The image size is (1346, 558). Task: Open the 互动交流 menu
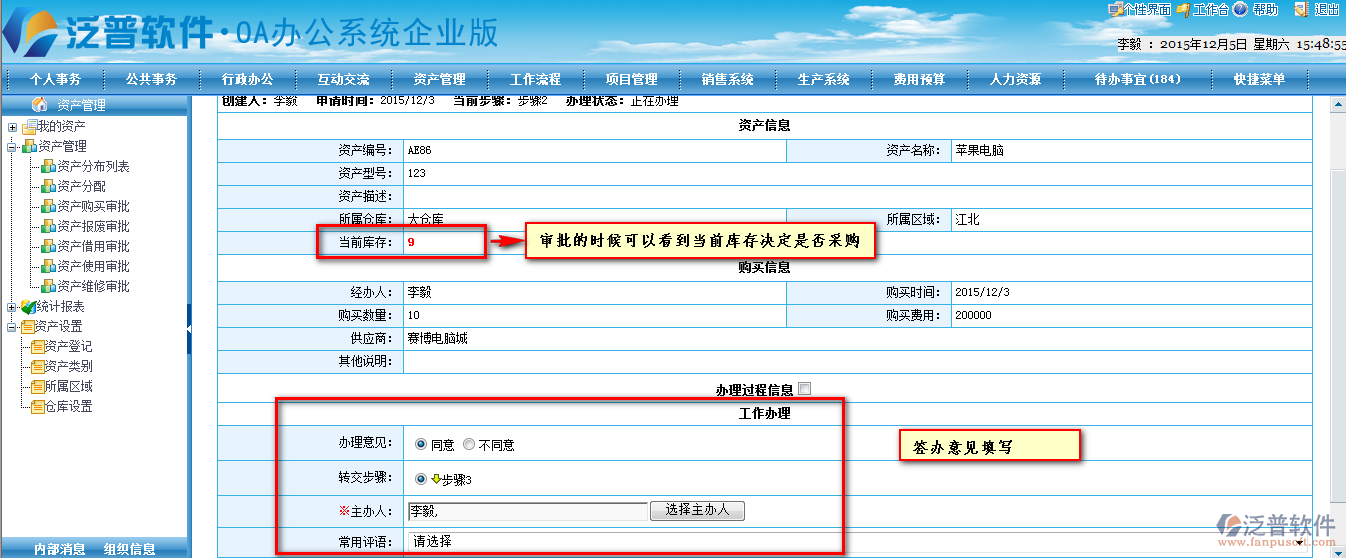click(x=344, y=80)
